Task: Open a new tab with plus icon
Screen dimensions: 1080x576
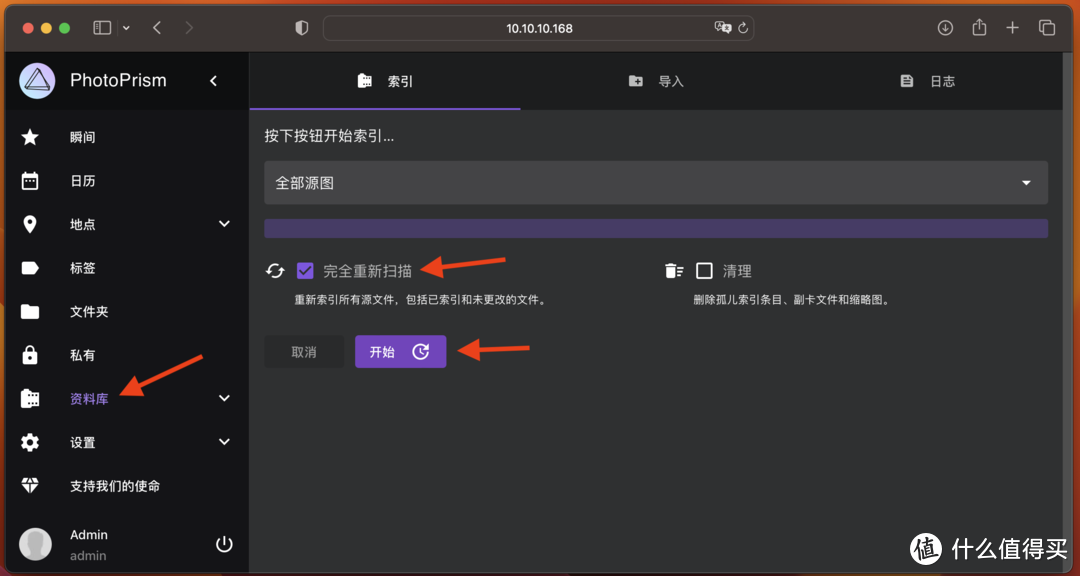Action: (x=1012, y=28)
